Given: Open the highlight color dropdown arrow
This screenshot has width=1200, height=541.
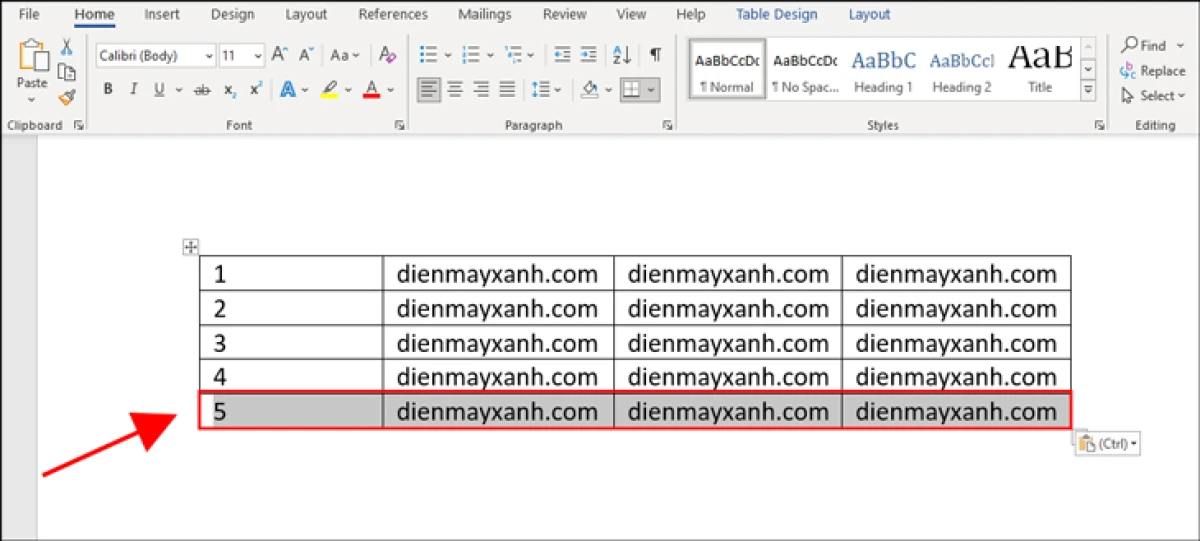Looking at the screenshot, I should [x=349, y=90].
